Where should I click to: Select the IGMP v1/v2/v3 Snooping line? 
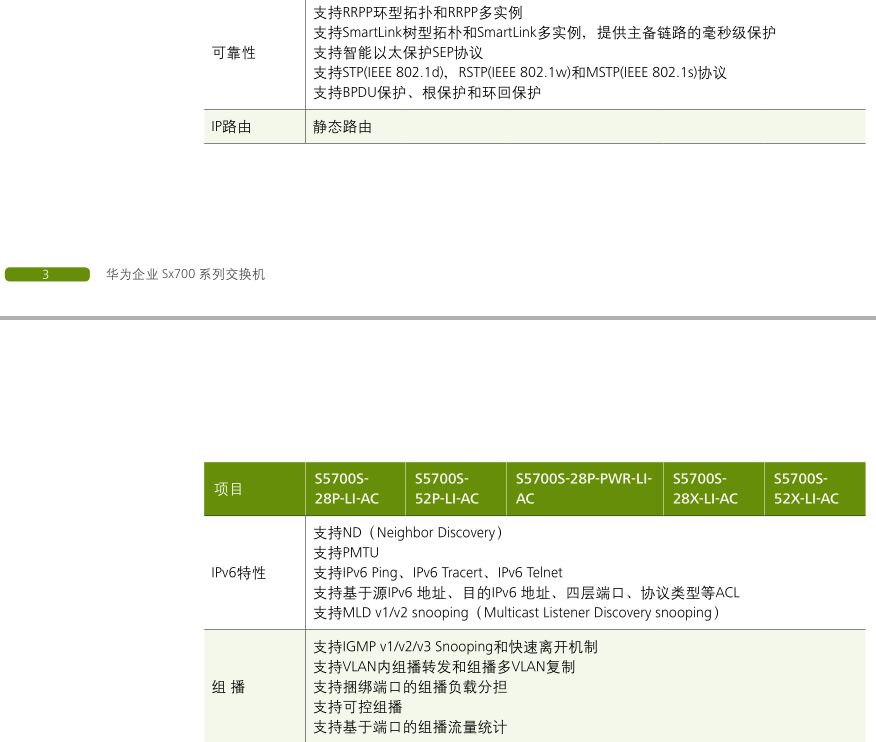point(455,647)
